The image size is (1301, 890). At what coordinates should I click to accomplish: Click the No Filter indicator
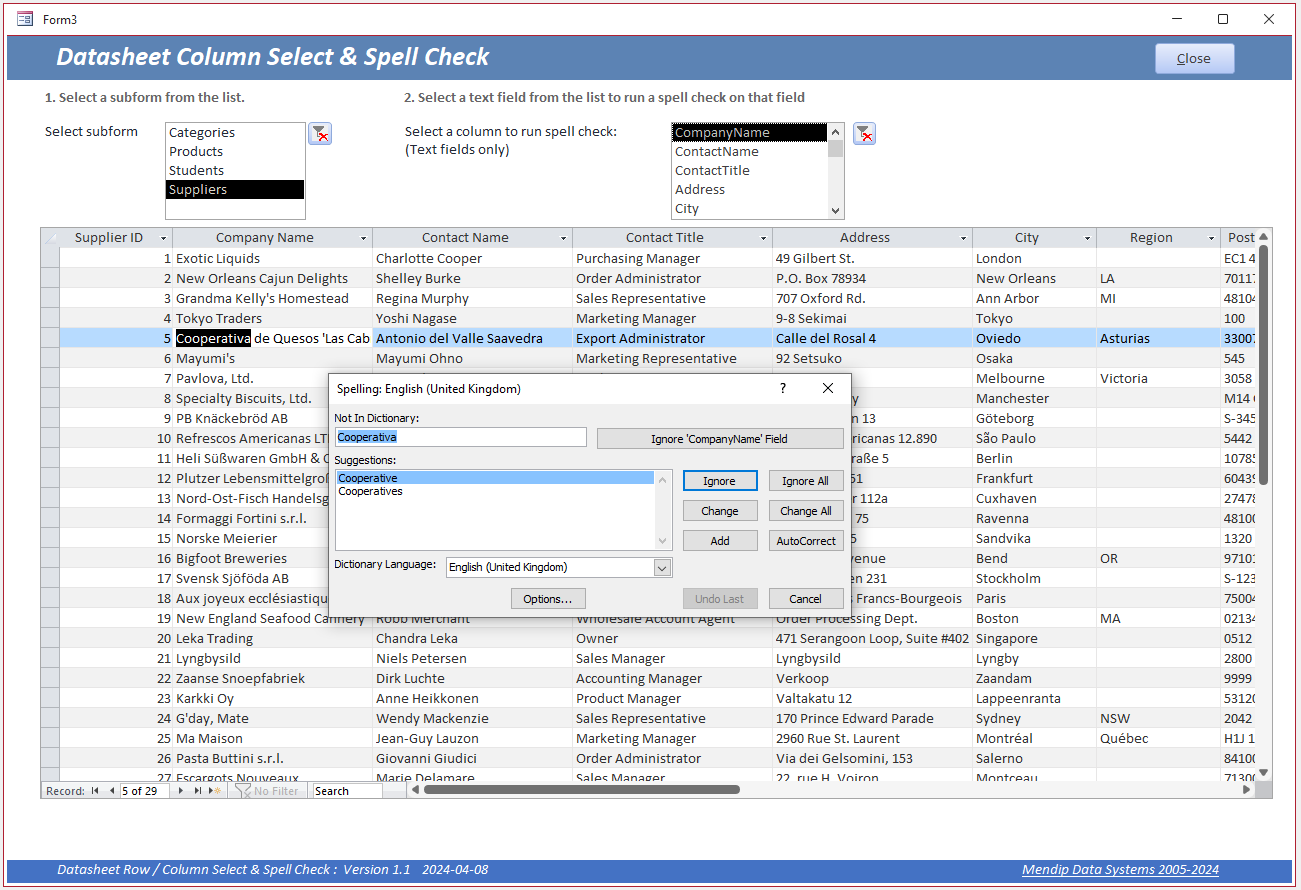[x=267, y=791]
